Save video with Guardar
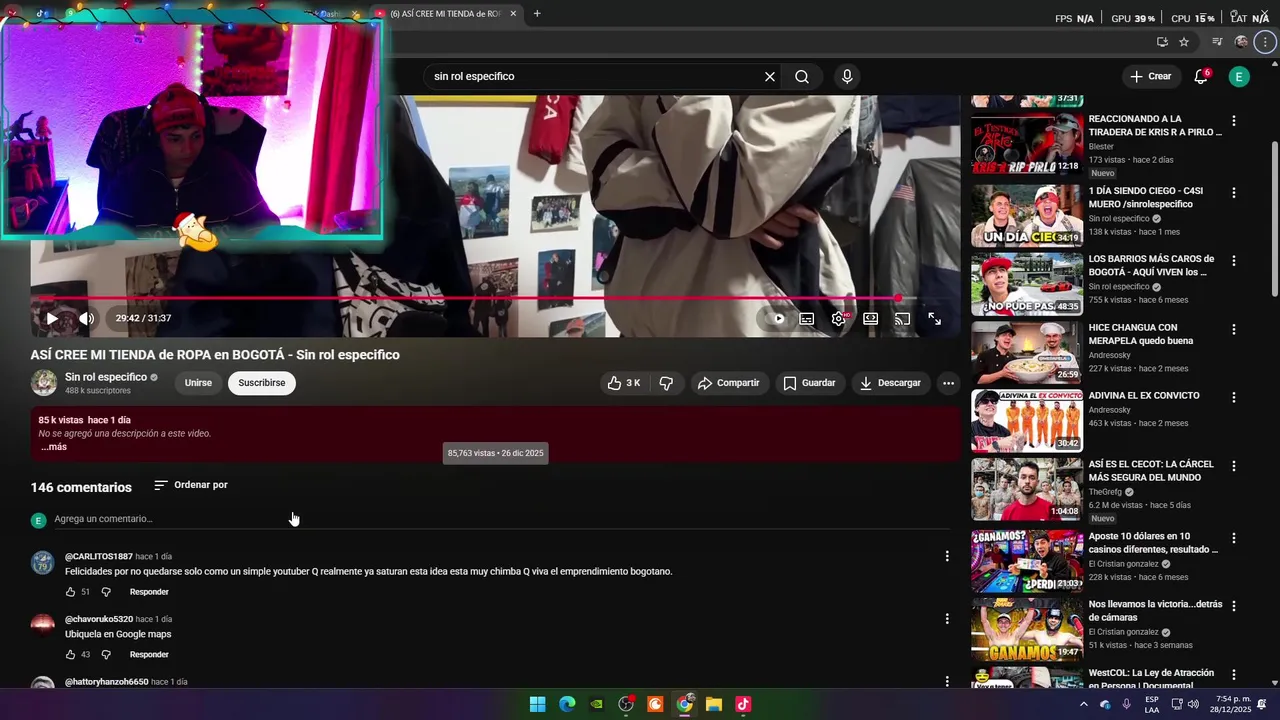Screen dimensions: 1280x720 coord(809,383)
